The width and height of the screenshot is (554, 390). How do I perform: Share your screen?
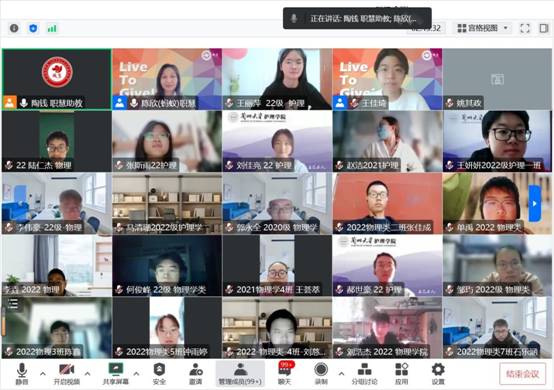tap(116, 374)
